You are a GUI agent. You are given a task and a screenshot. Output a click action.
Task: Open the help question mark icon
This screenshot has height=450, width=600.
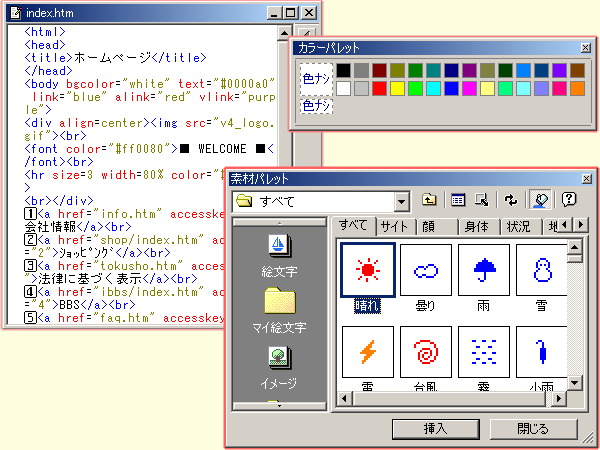(x=569, y=199)
